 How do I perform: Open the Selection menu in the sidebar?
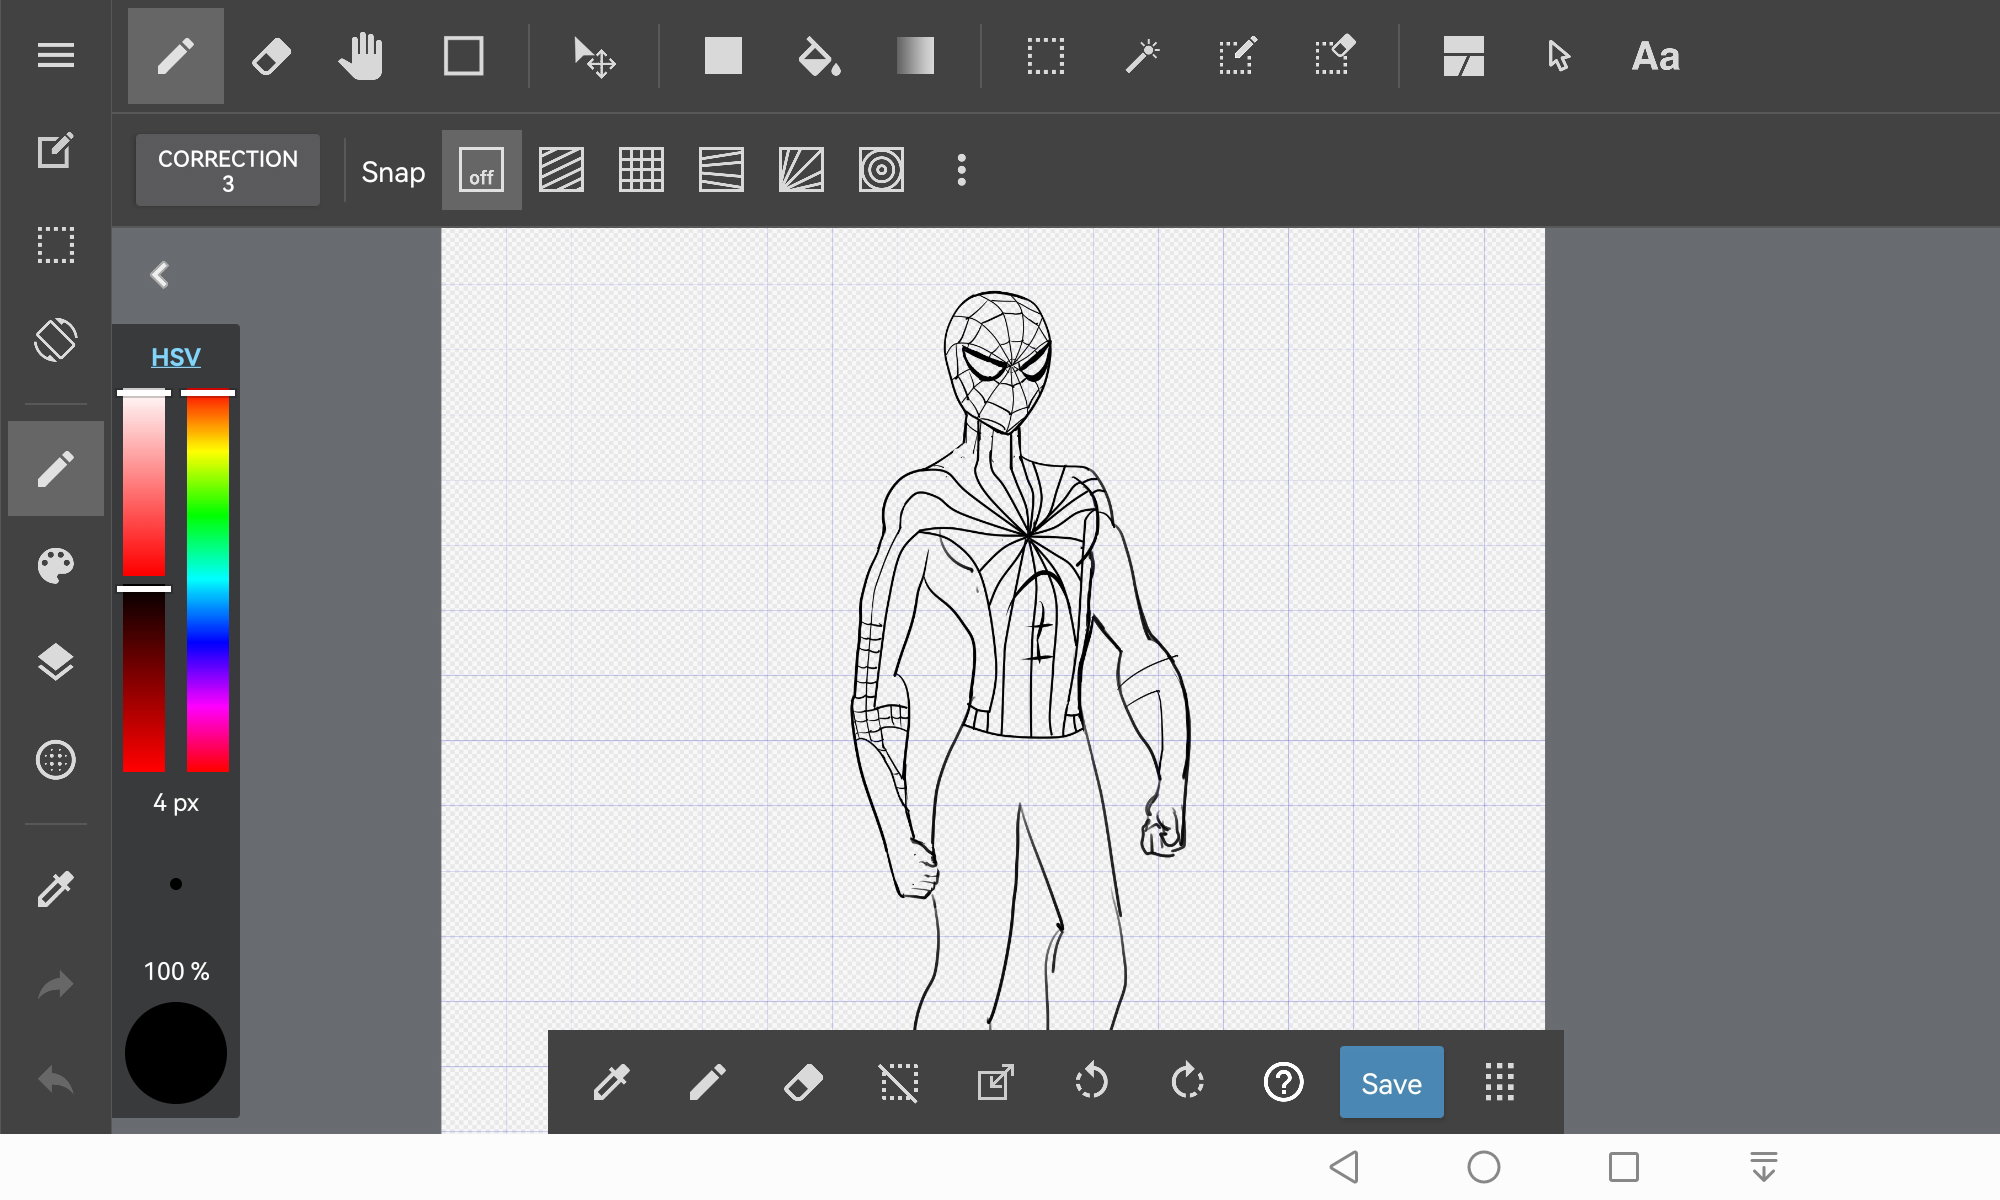click(x=56, y=245)
